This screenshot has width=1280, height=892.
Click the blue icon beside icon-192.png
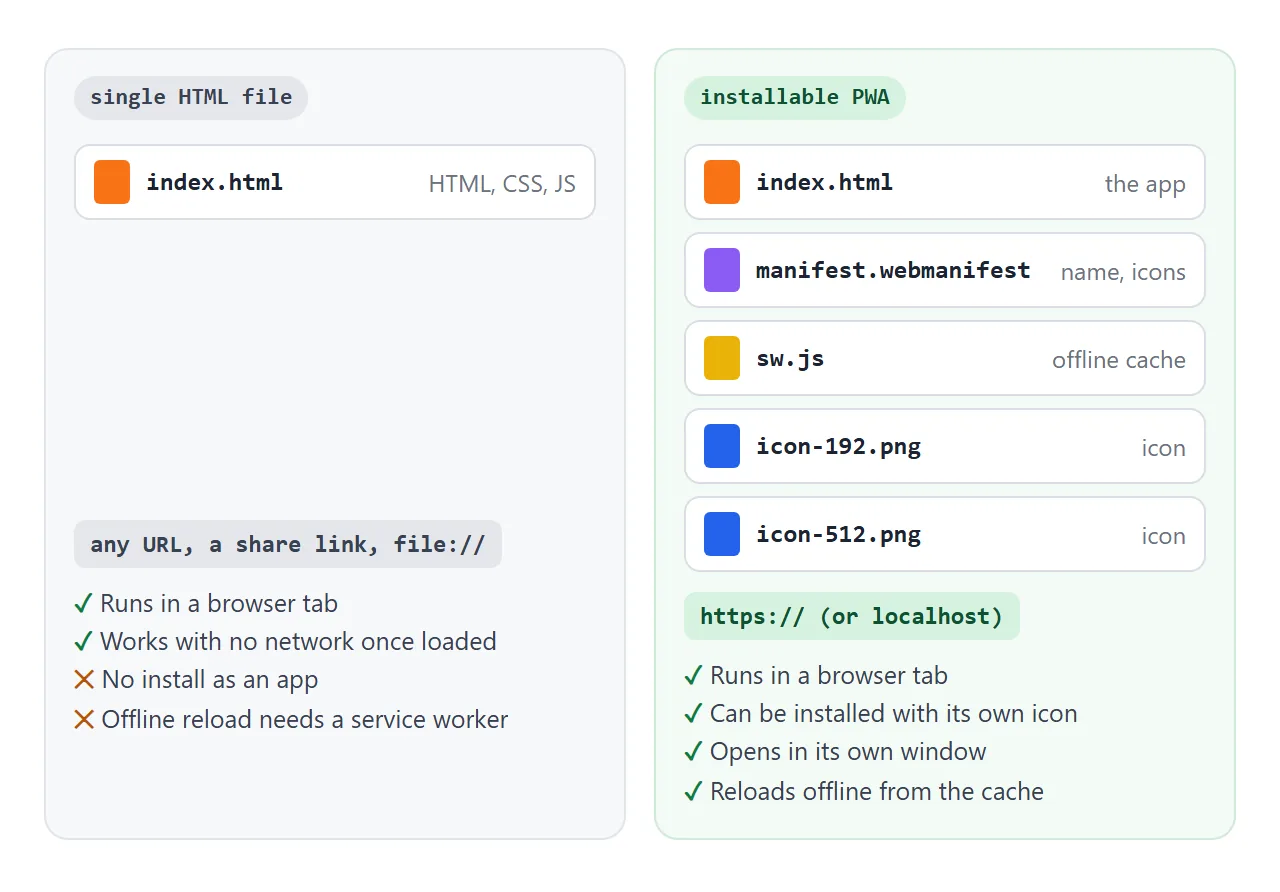coord(722,446)
